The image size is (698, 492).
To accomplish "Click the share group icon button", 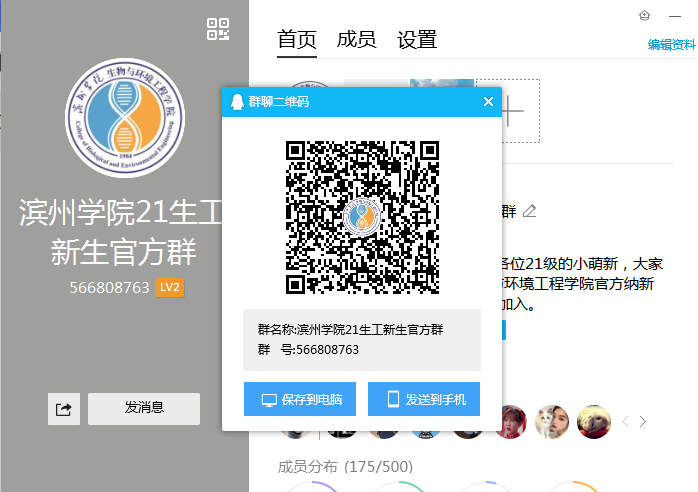I will [x=64, y=408].
